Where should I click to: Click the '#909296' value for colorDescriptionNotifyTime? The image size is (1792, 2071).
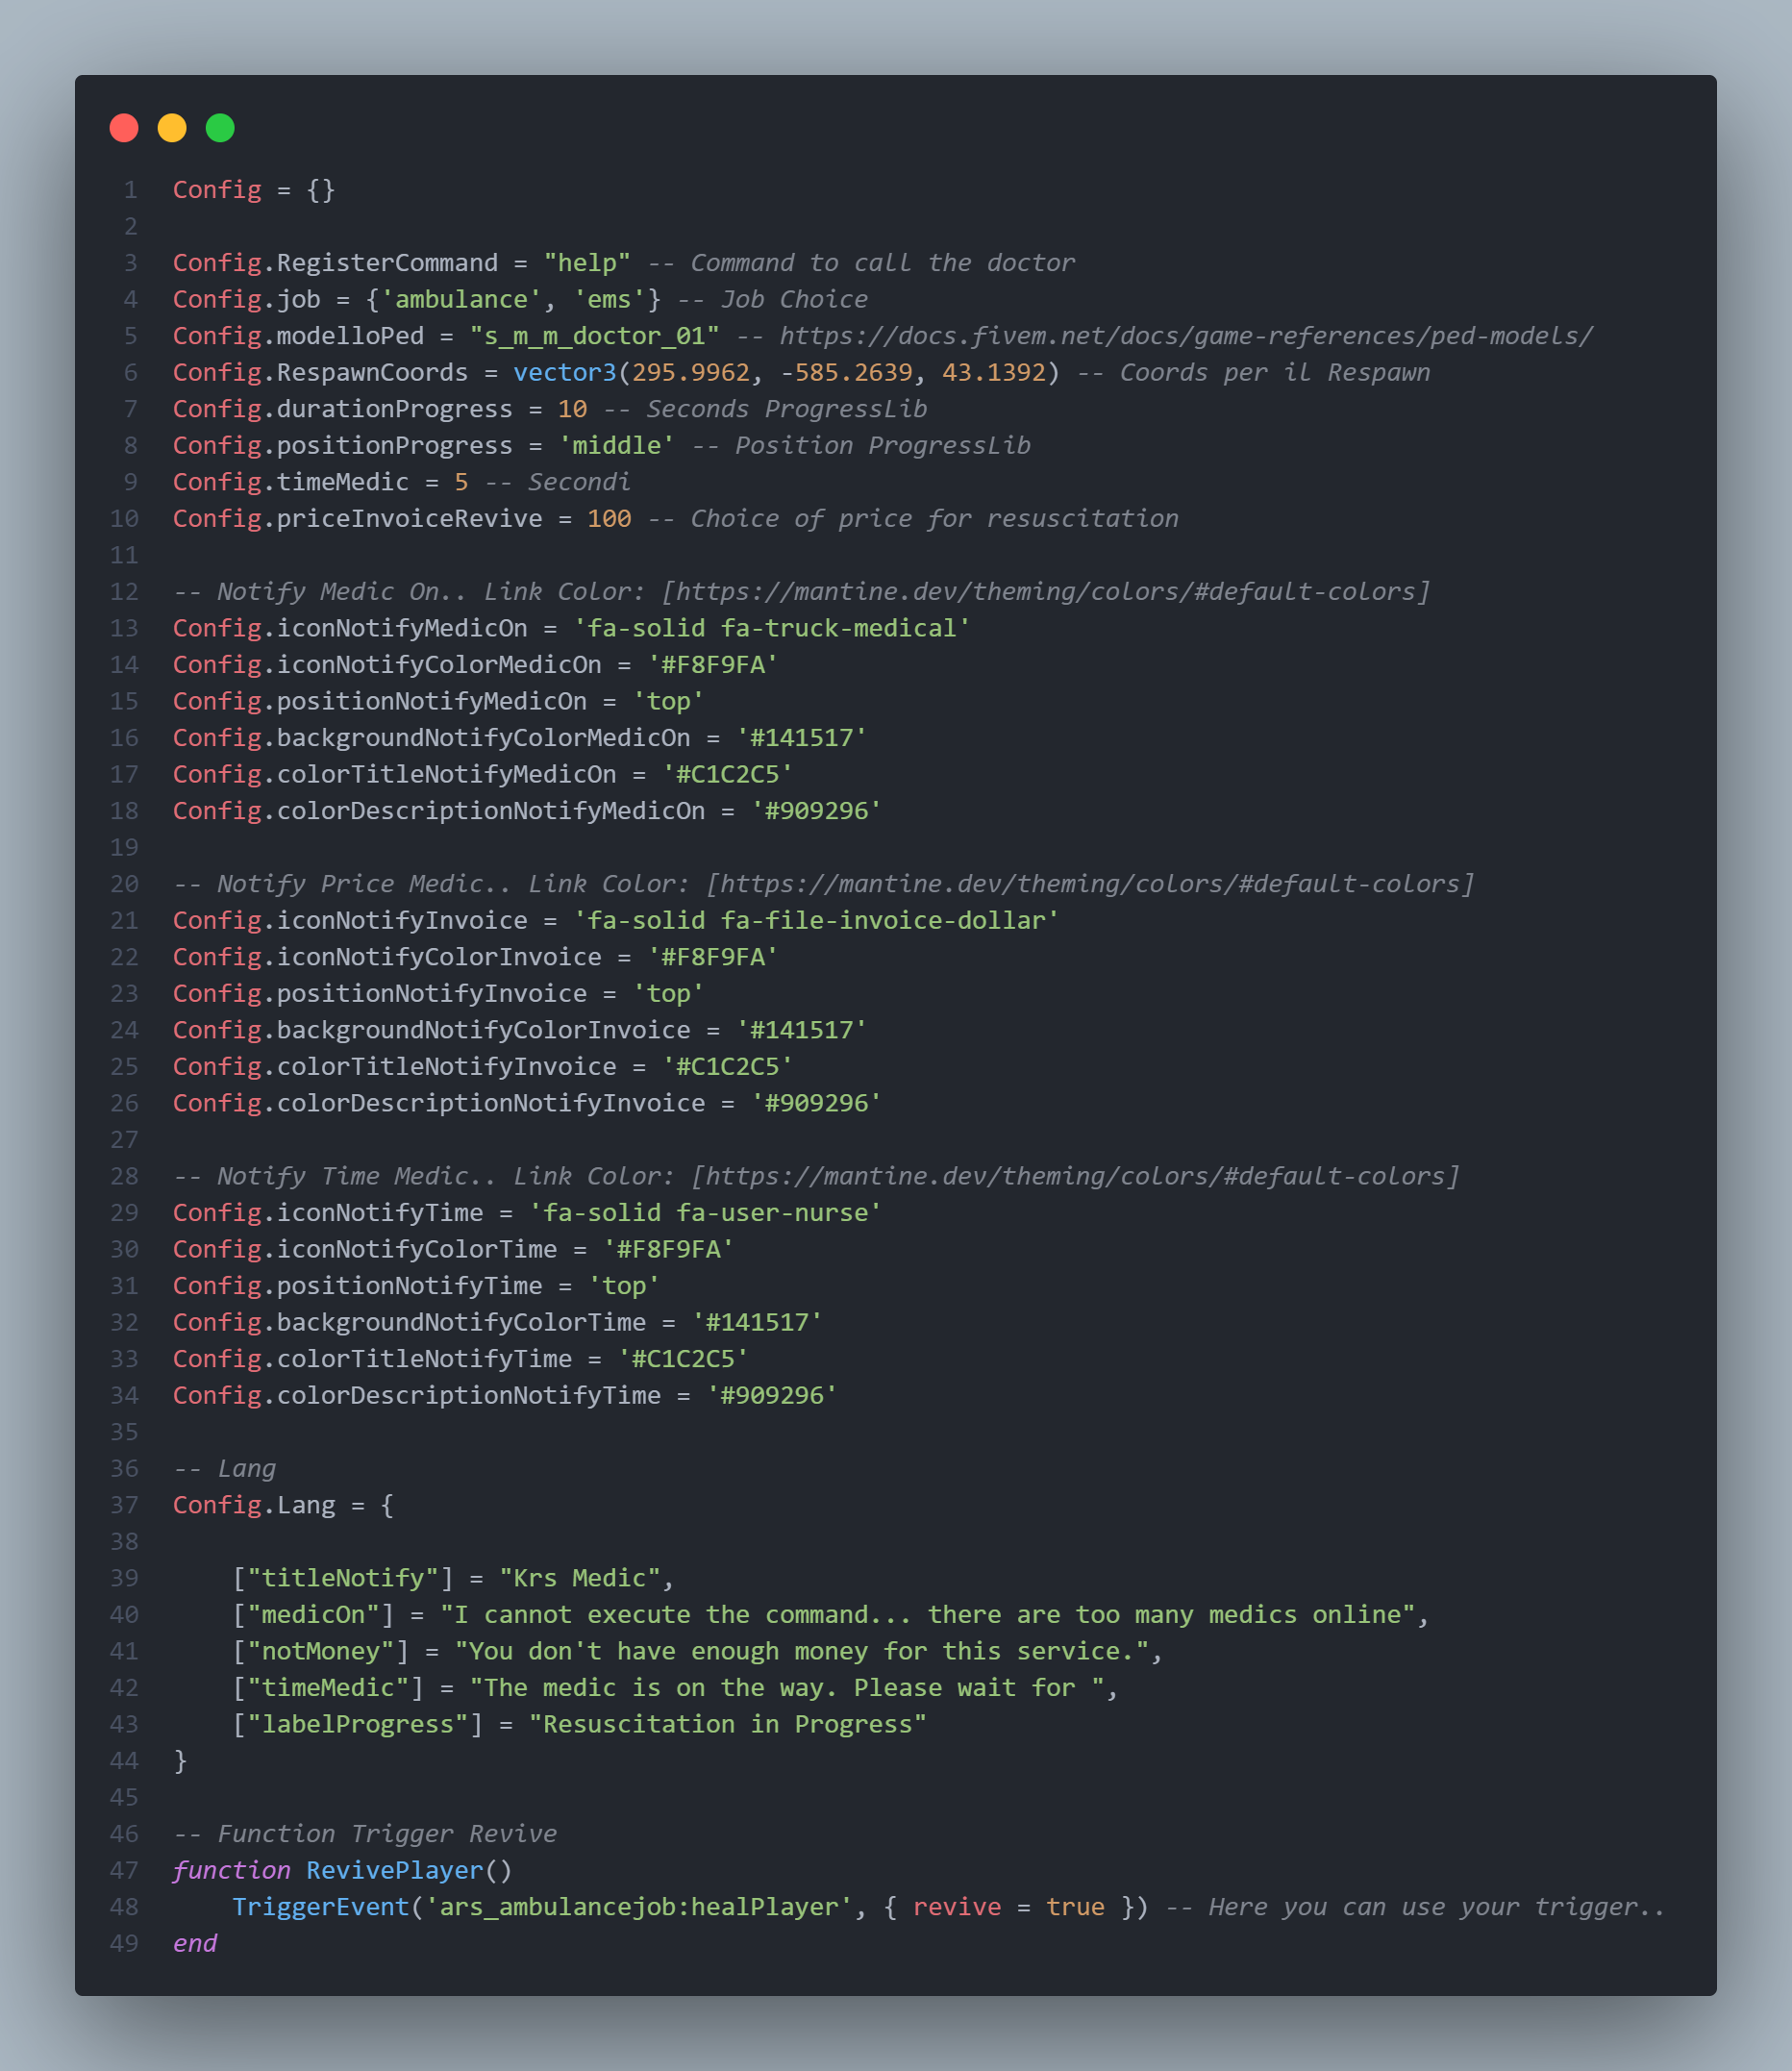771,1395
